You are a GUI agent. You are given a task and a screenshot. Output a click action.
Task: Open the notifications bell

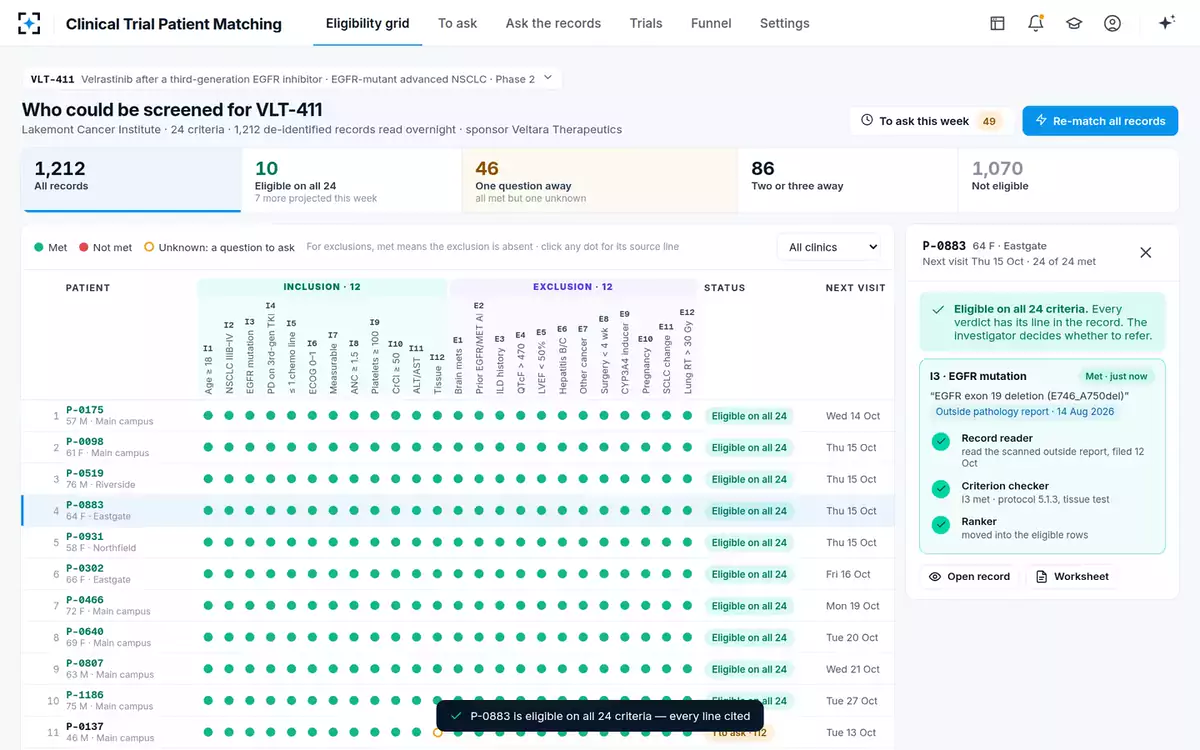[1036, 23]
